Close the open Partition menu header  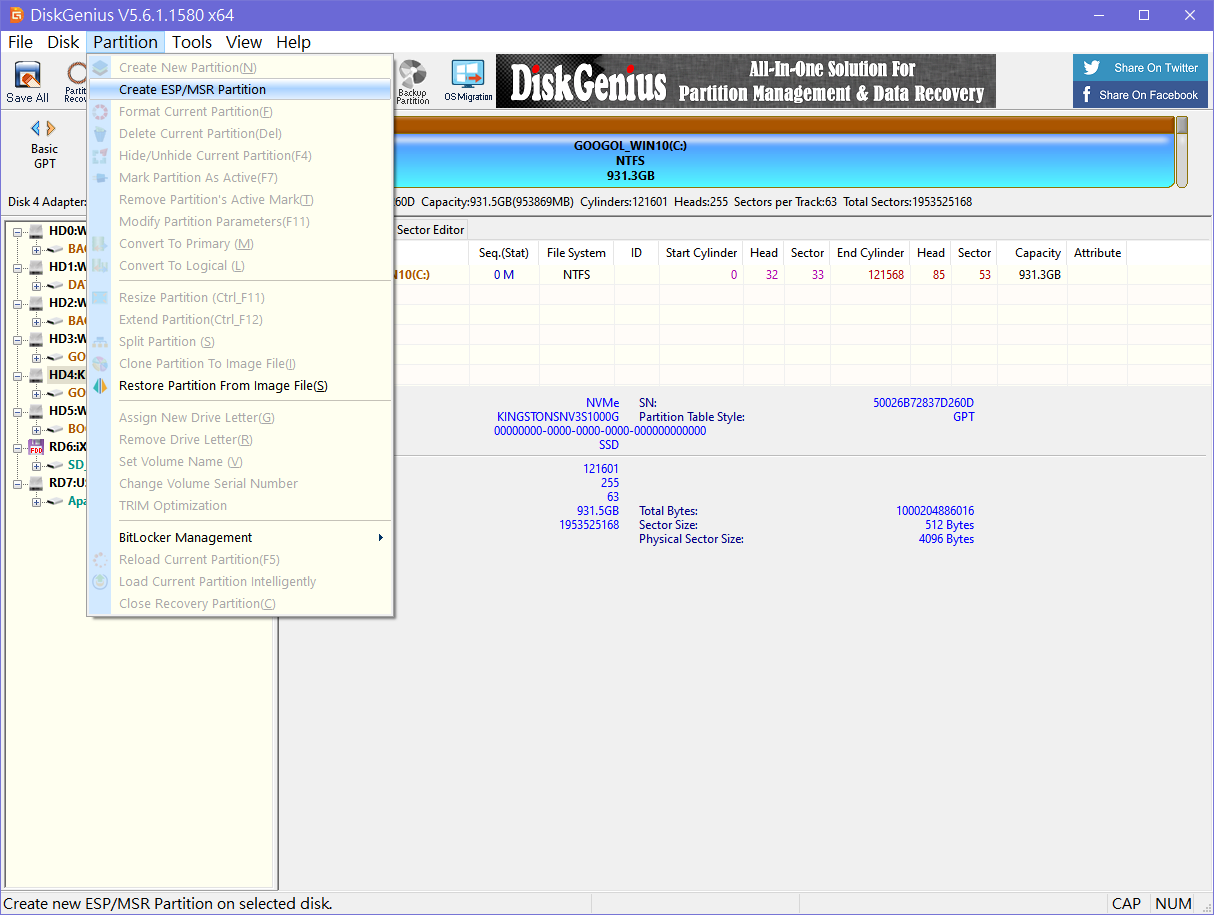[x=126, y=42]
